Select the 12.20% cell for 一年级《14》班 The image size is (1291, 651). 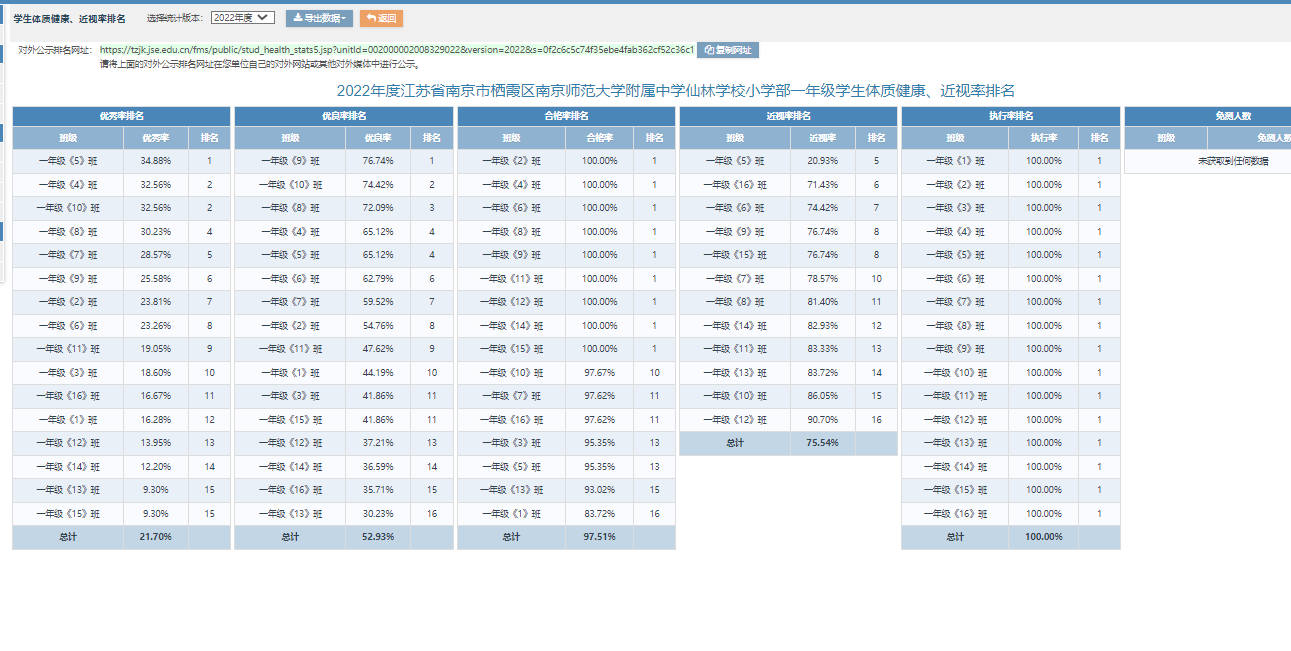pos(156,467)
